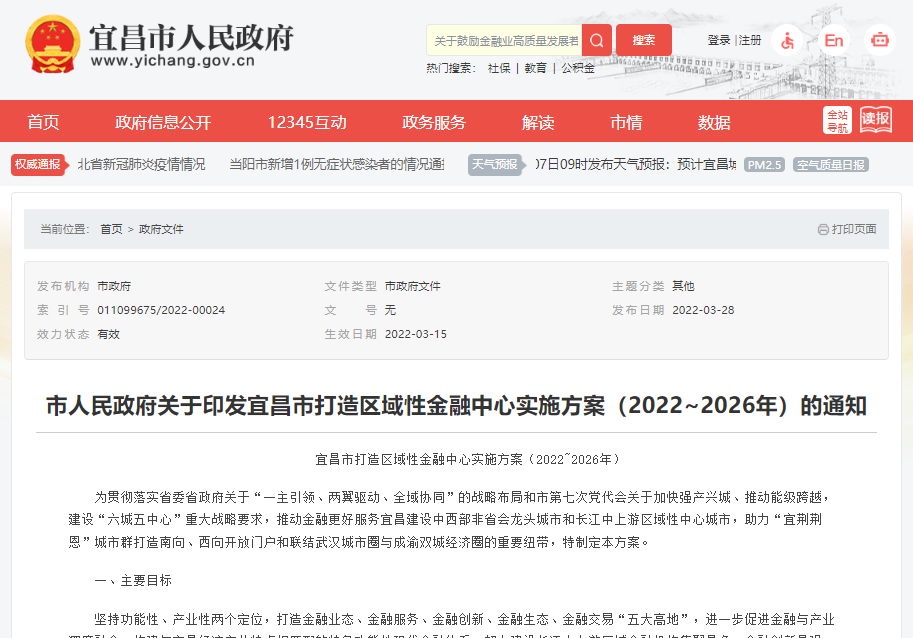Click the printer icon for 打印页面
The width and height of the screenshot is (913, 638).
823,229
